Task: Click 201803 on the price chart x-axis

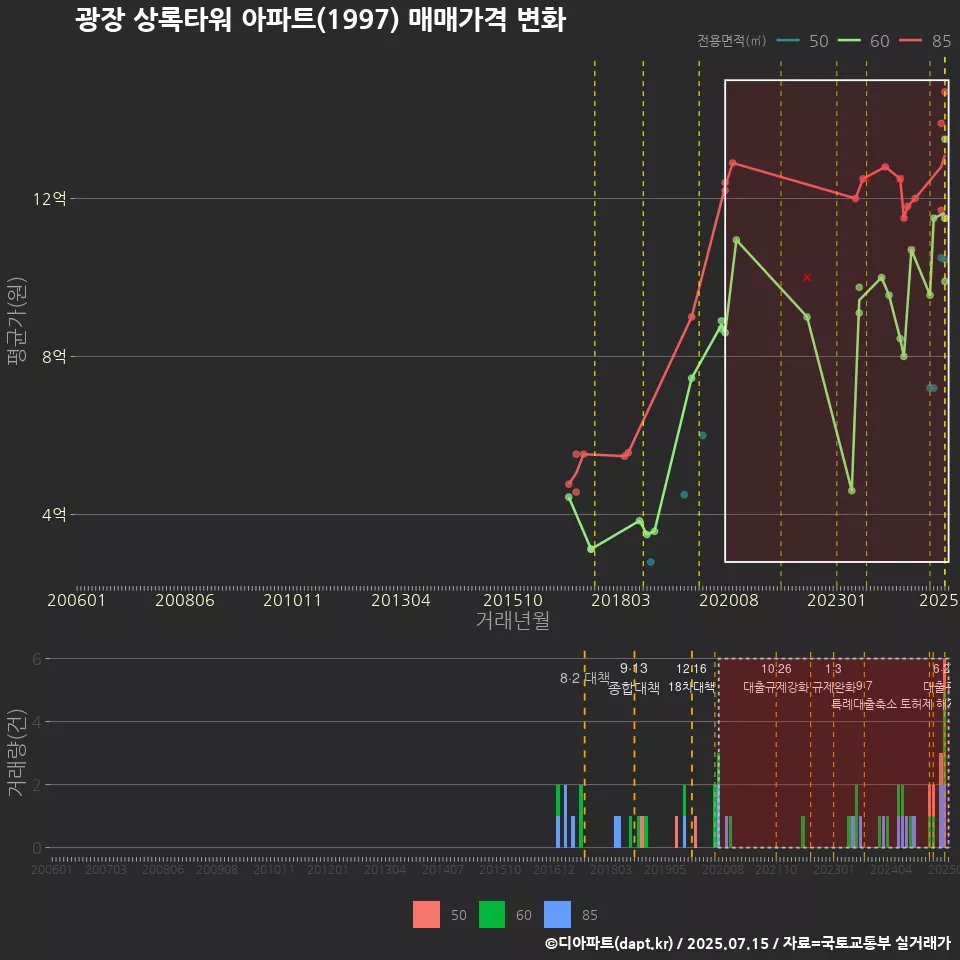Action: [x=620, y=600]
